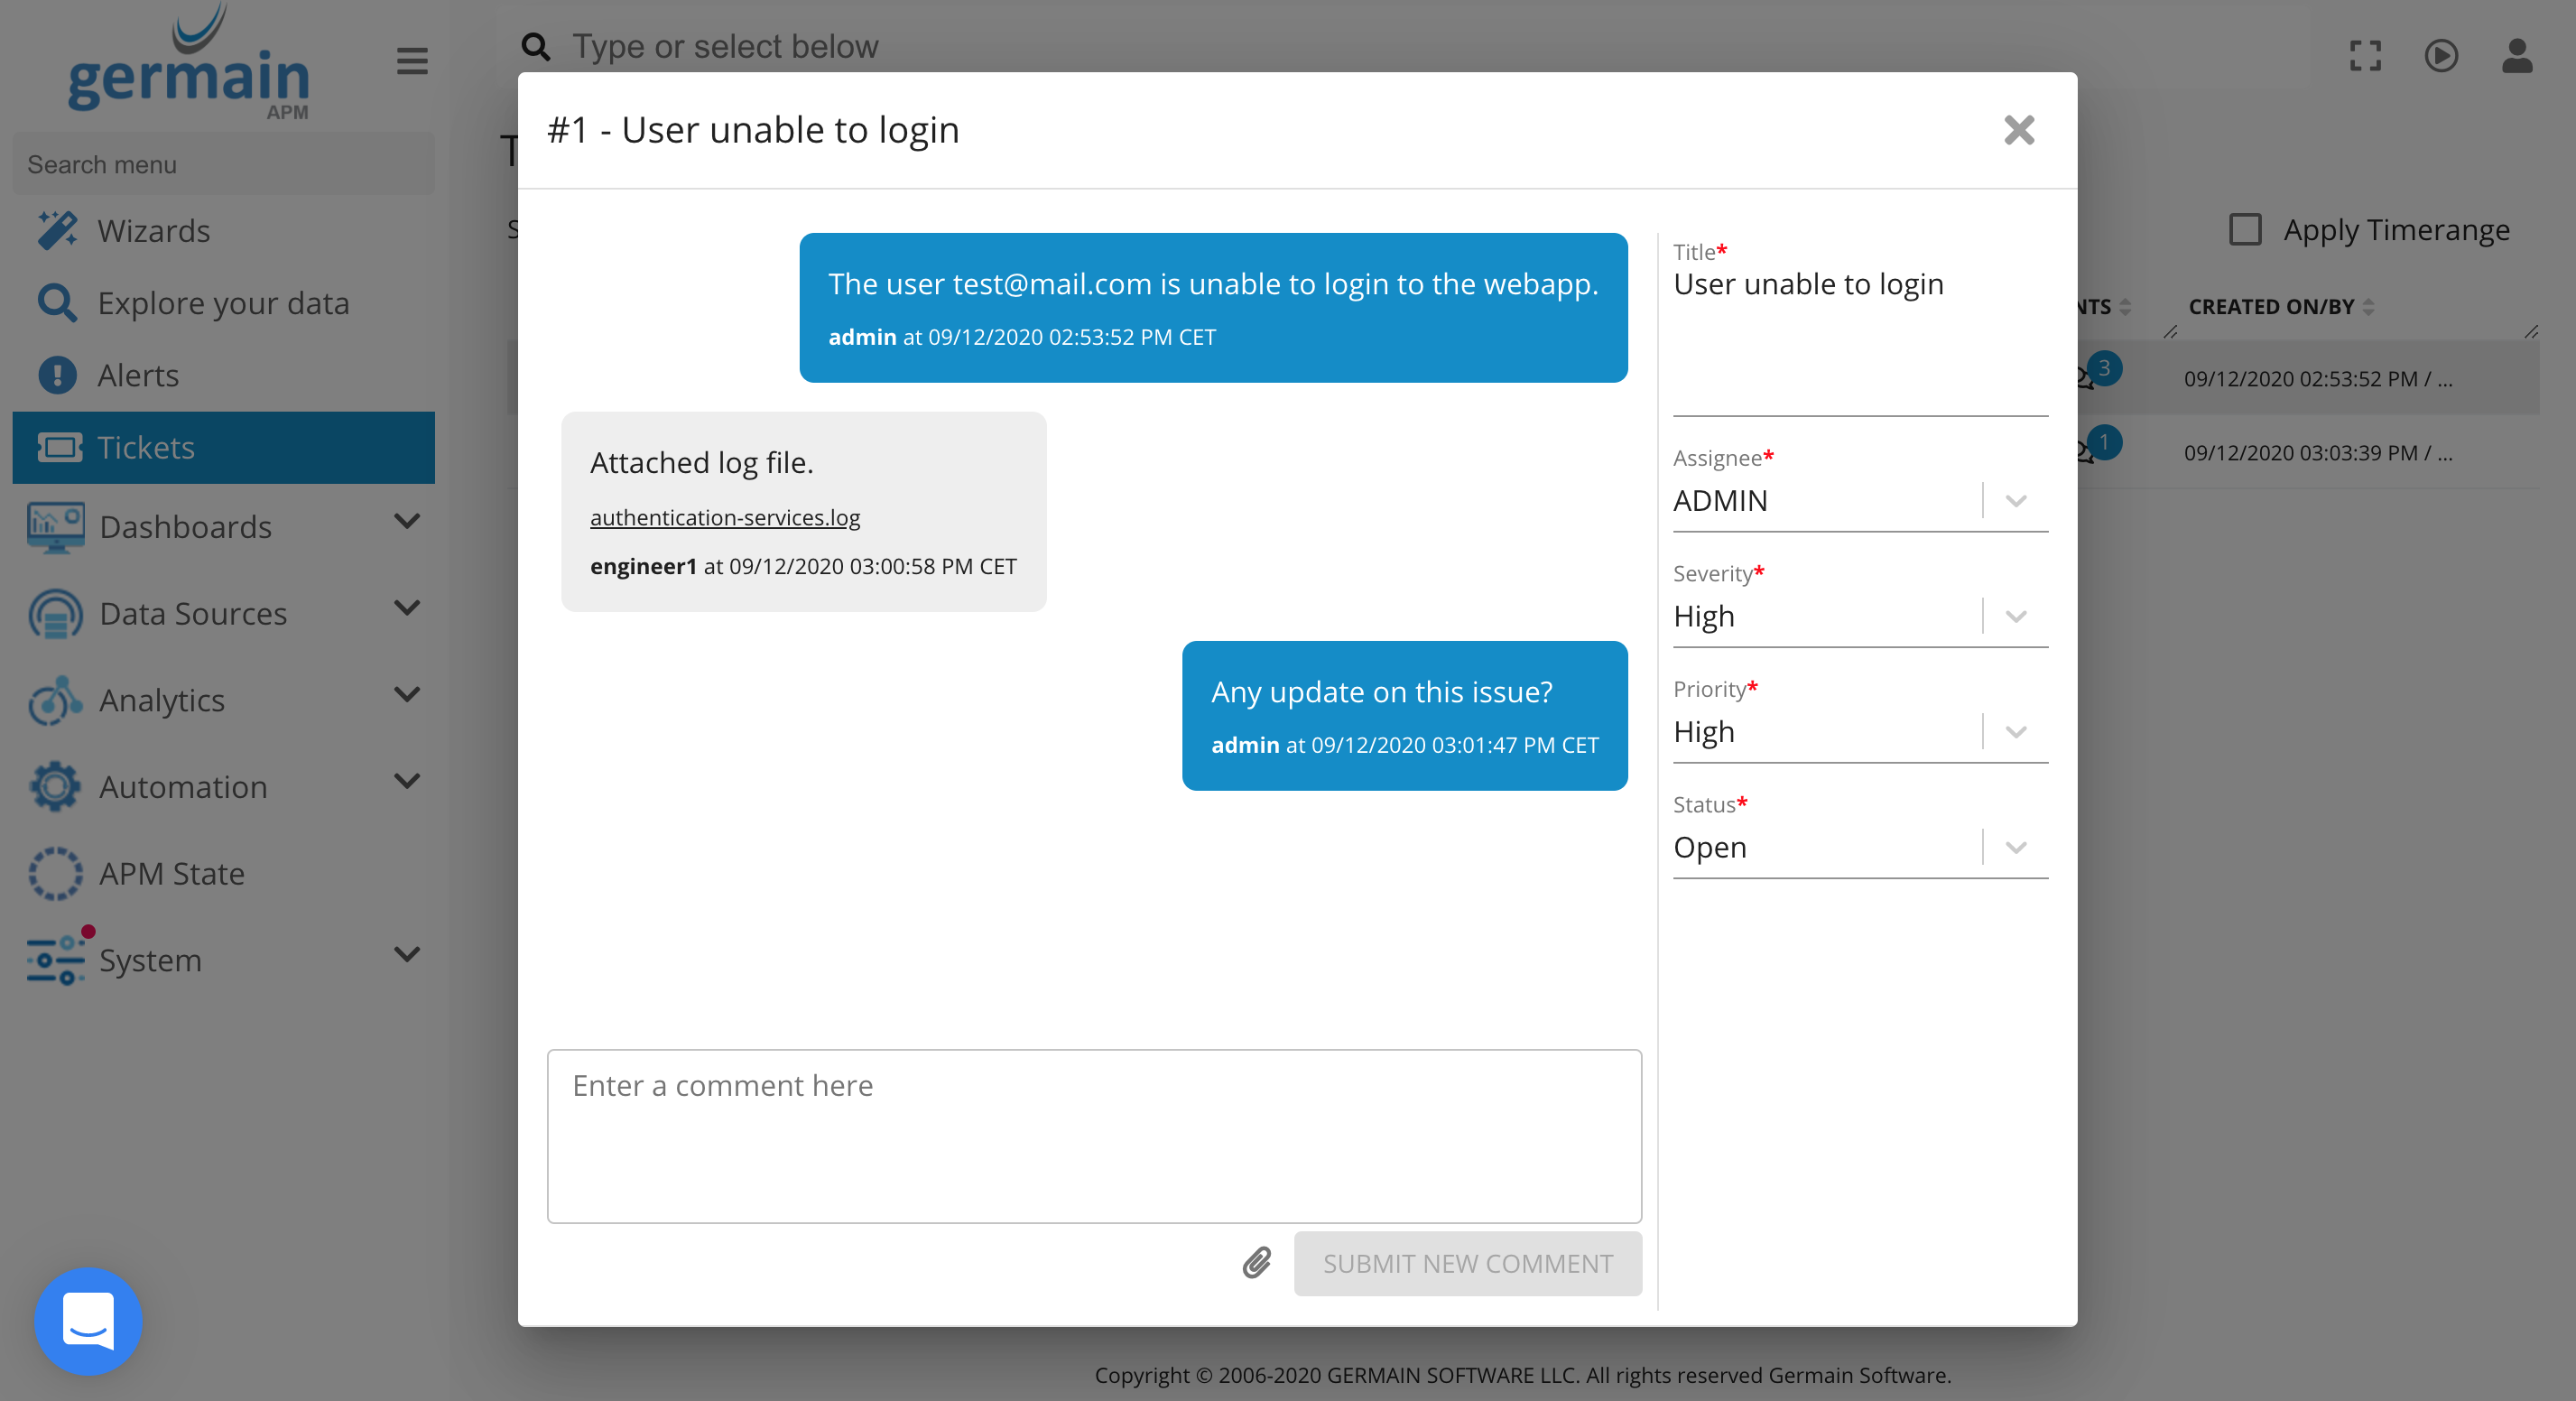Open the Status dropdown
The height and width of the screenshot is (1401, 2576).
coord(2015,847)
